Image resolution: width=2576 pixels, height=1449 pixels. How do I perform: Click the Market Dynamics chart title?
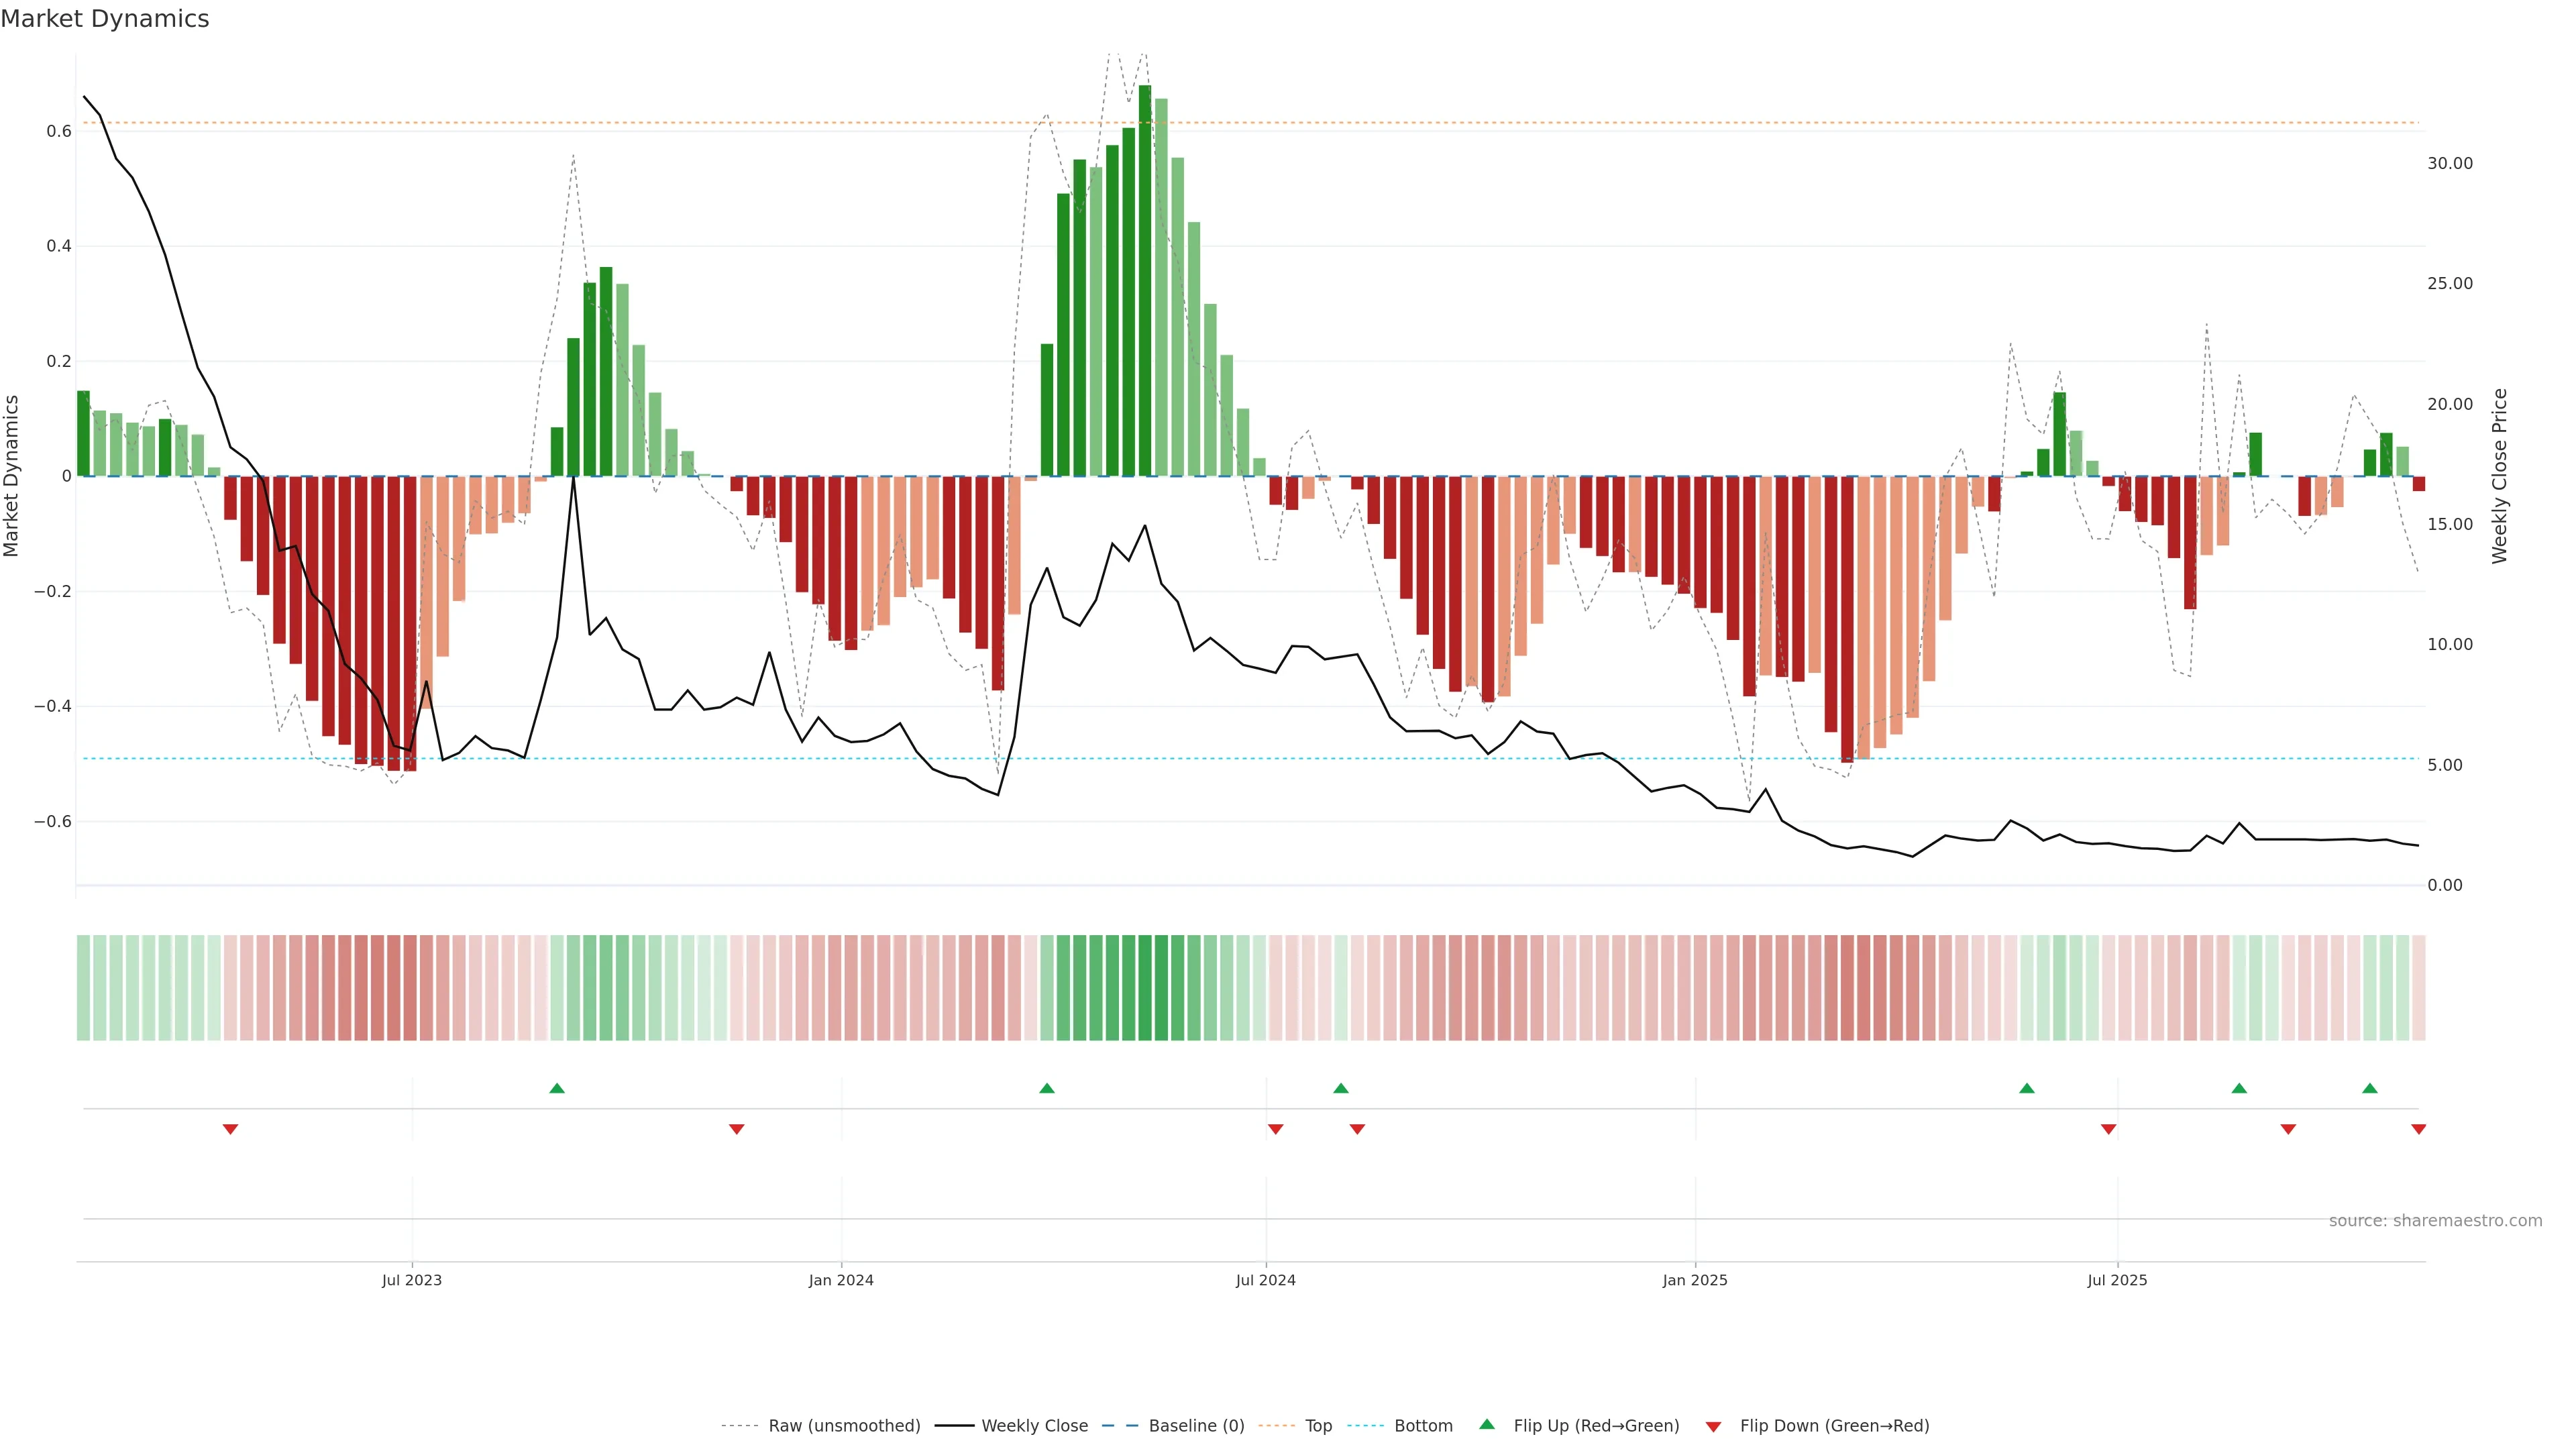pos(105,19)
